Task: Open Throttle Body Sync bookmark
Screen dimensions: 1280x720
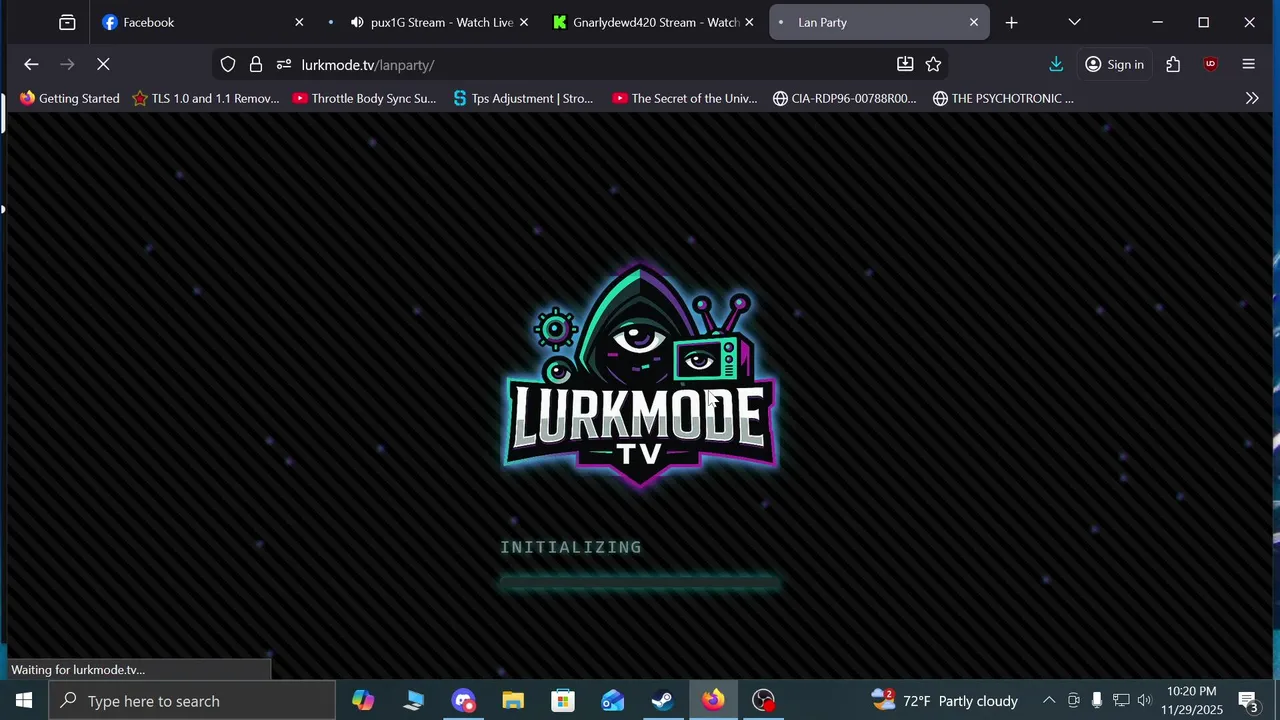Action: (x=364, y=98)
